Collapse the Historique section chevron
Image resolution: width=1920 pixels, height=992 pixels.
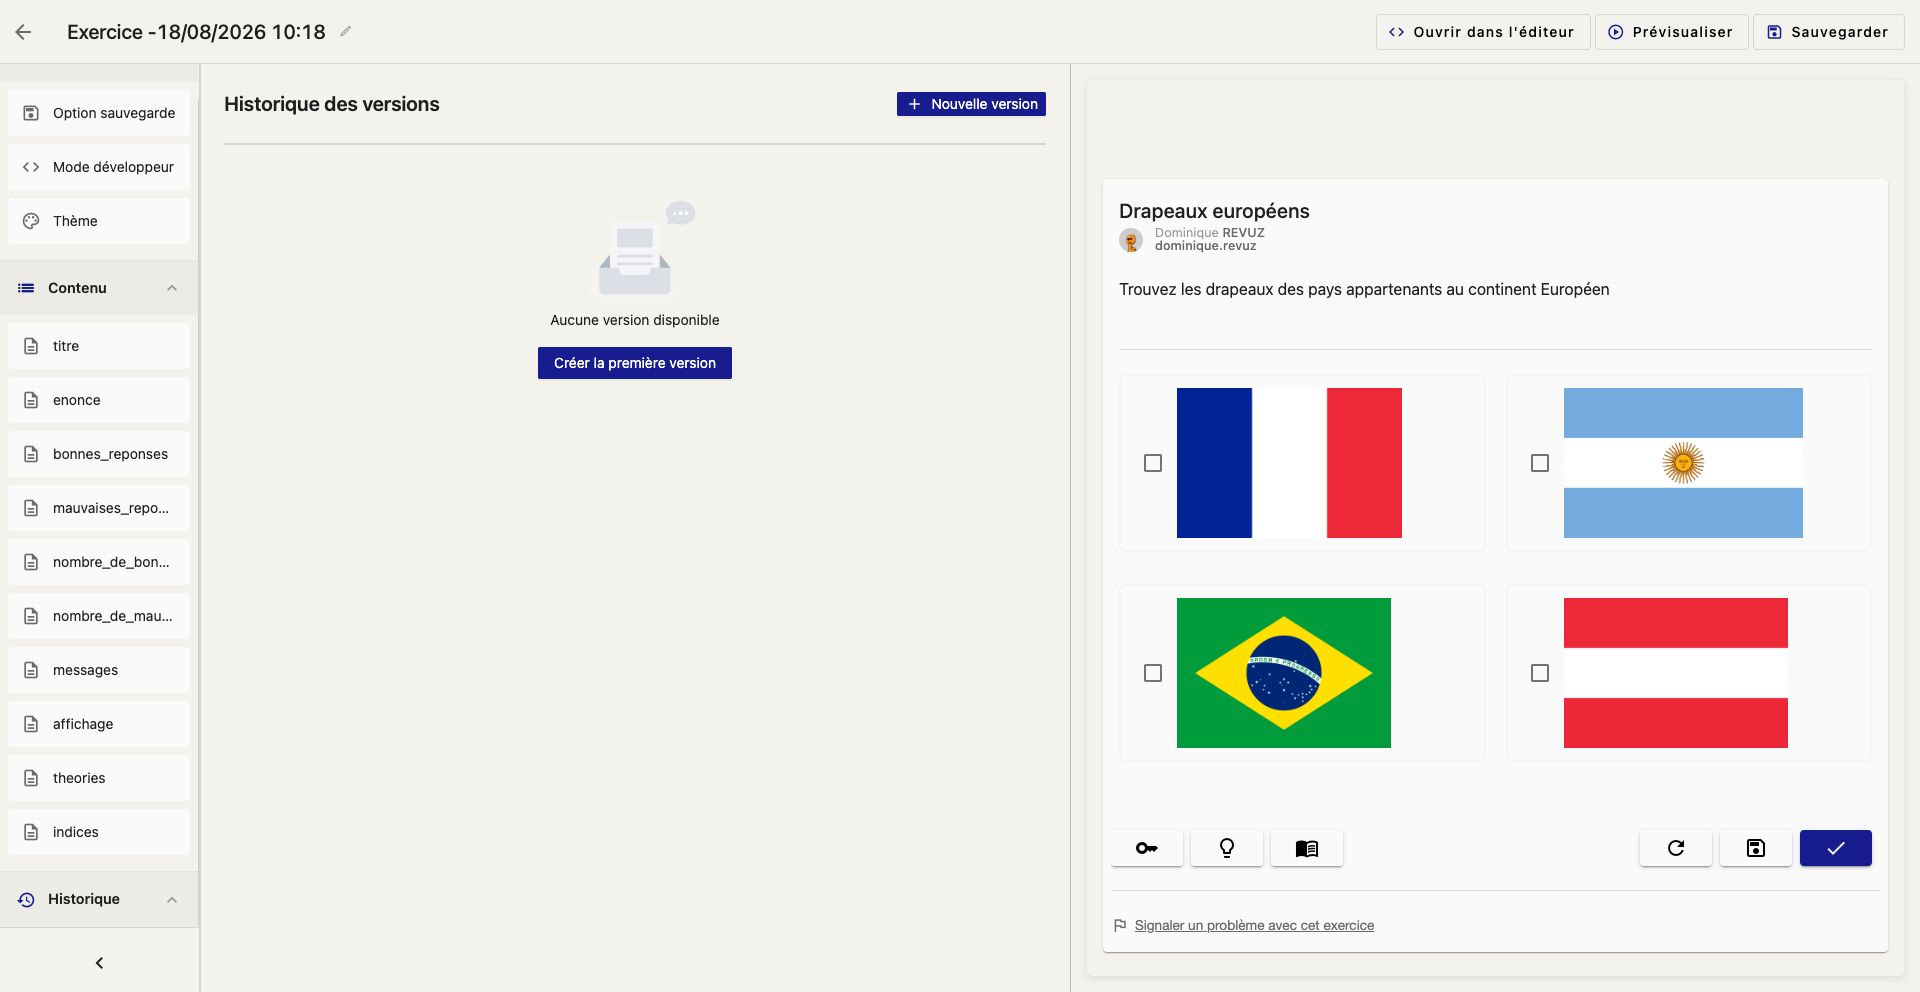click(172, 899)
